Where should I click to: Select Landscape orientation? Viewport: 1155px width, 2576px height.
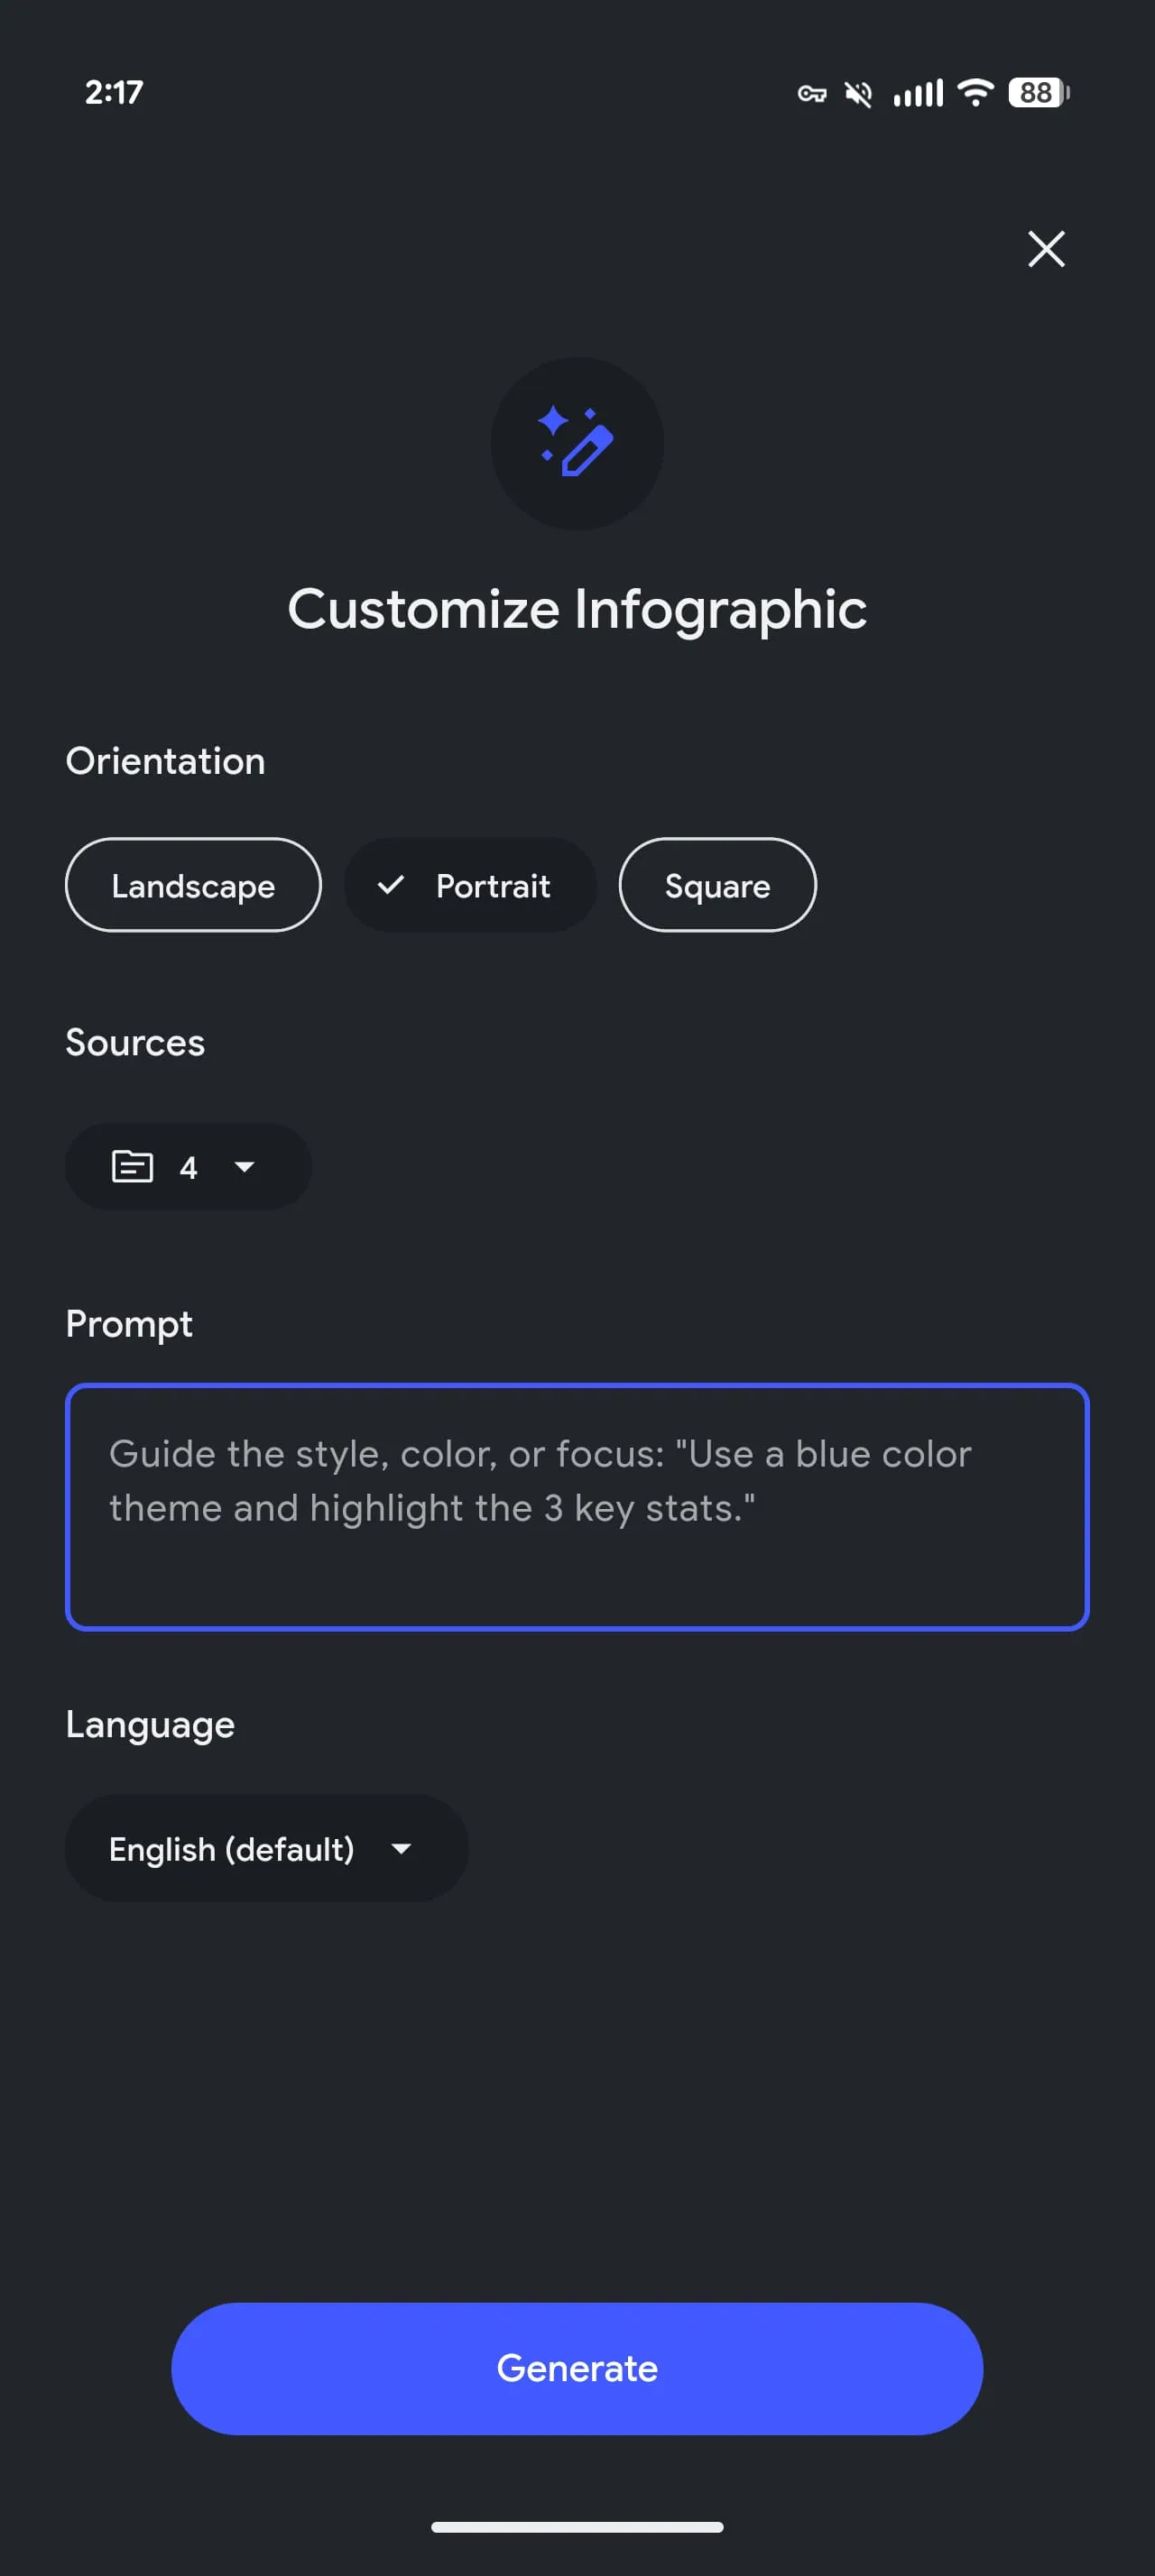click(193, 886)
